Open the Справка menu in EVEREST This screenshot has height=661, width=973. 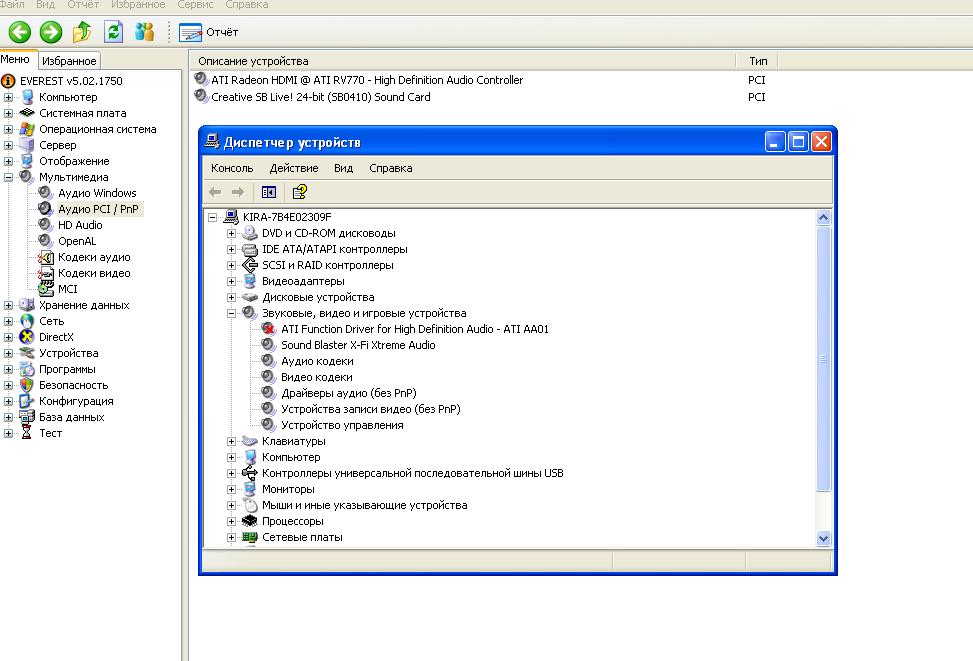[247, 4]
